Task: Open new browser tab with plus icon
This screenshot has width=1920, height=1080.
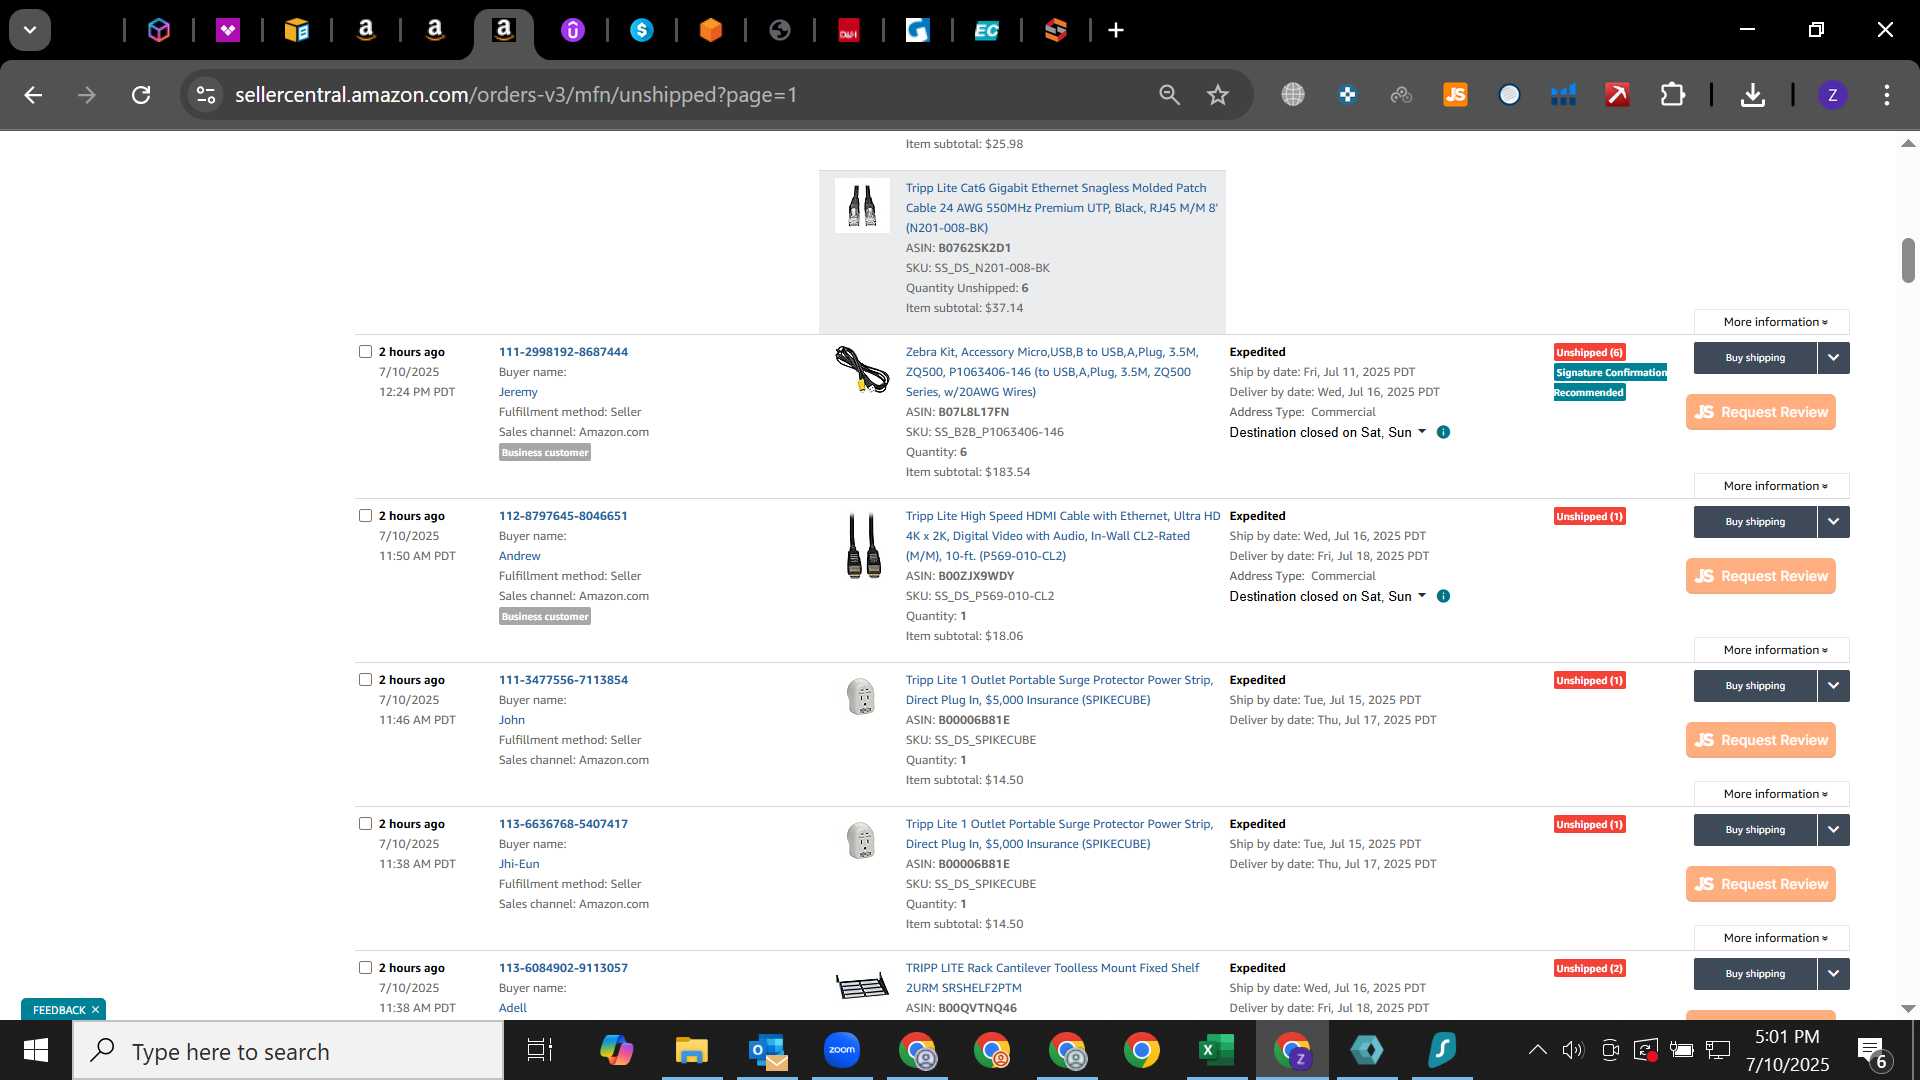Action: click(x=1116, y=31)
